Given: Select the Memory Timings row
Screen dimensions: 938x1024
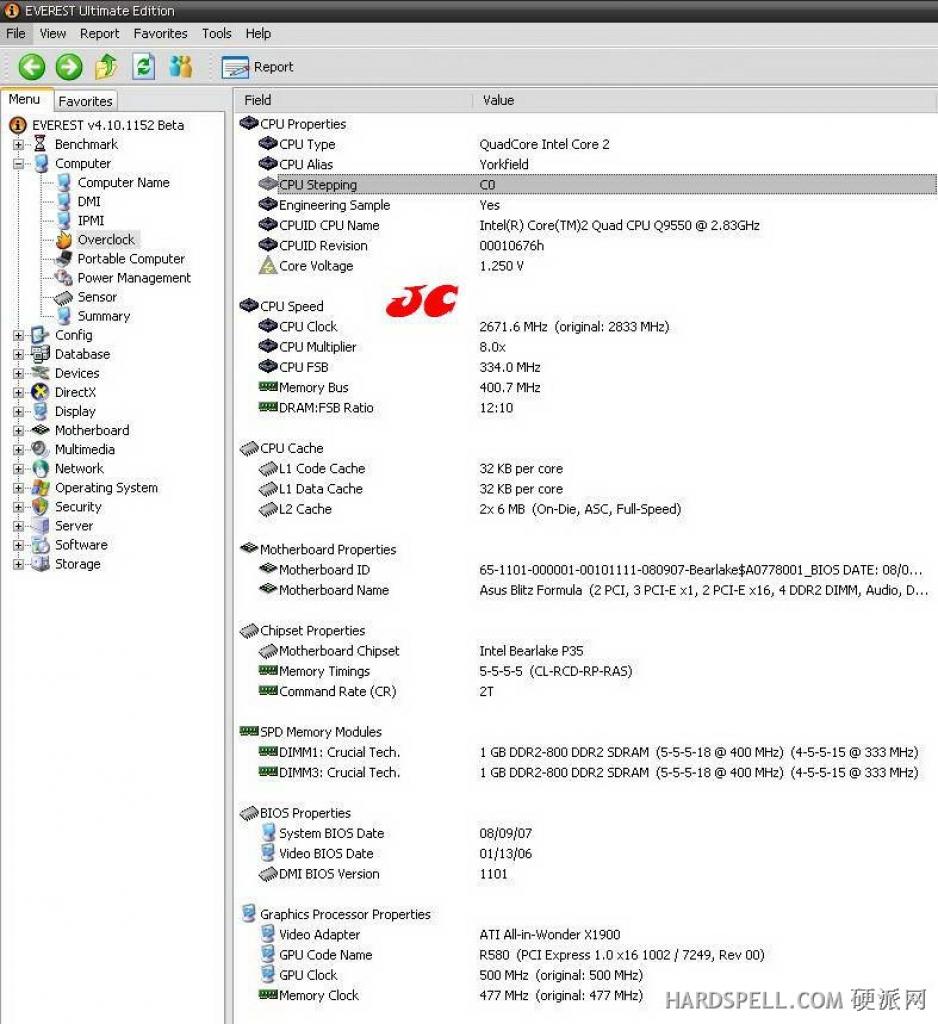Looking at the screenshot, I should [597, 671].
